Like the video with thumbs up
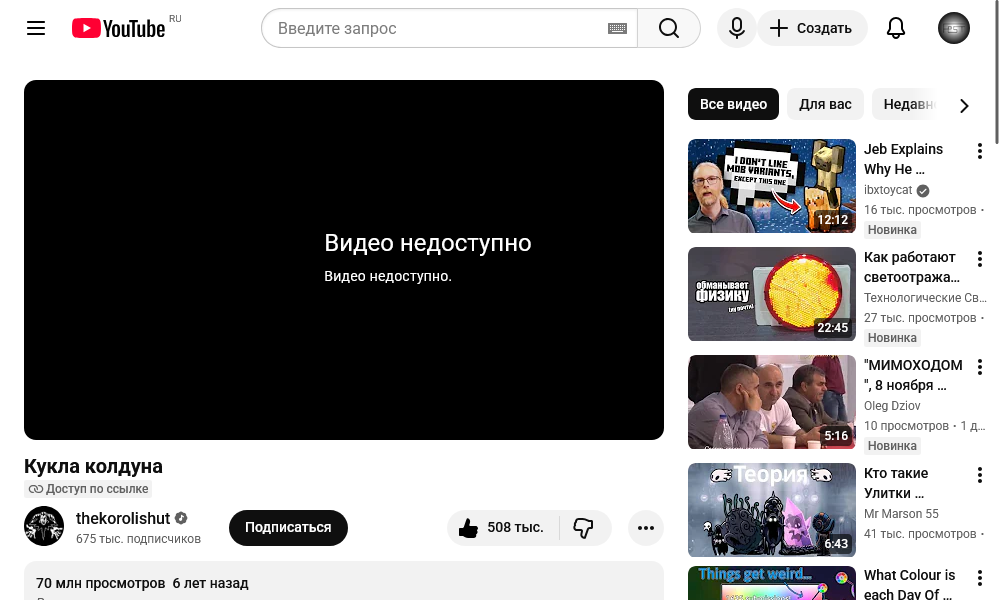Image resolution: width=1000 pixels, height=600 pixels. [x=502, y=528]
